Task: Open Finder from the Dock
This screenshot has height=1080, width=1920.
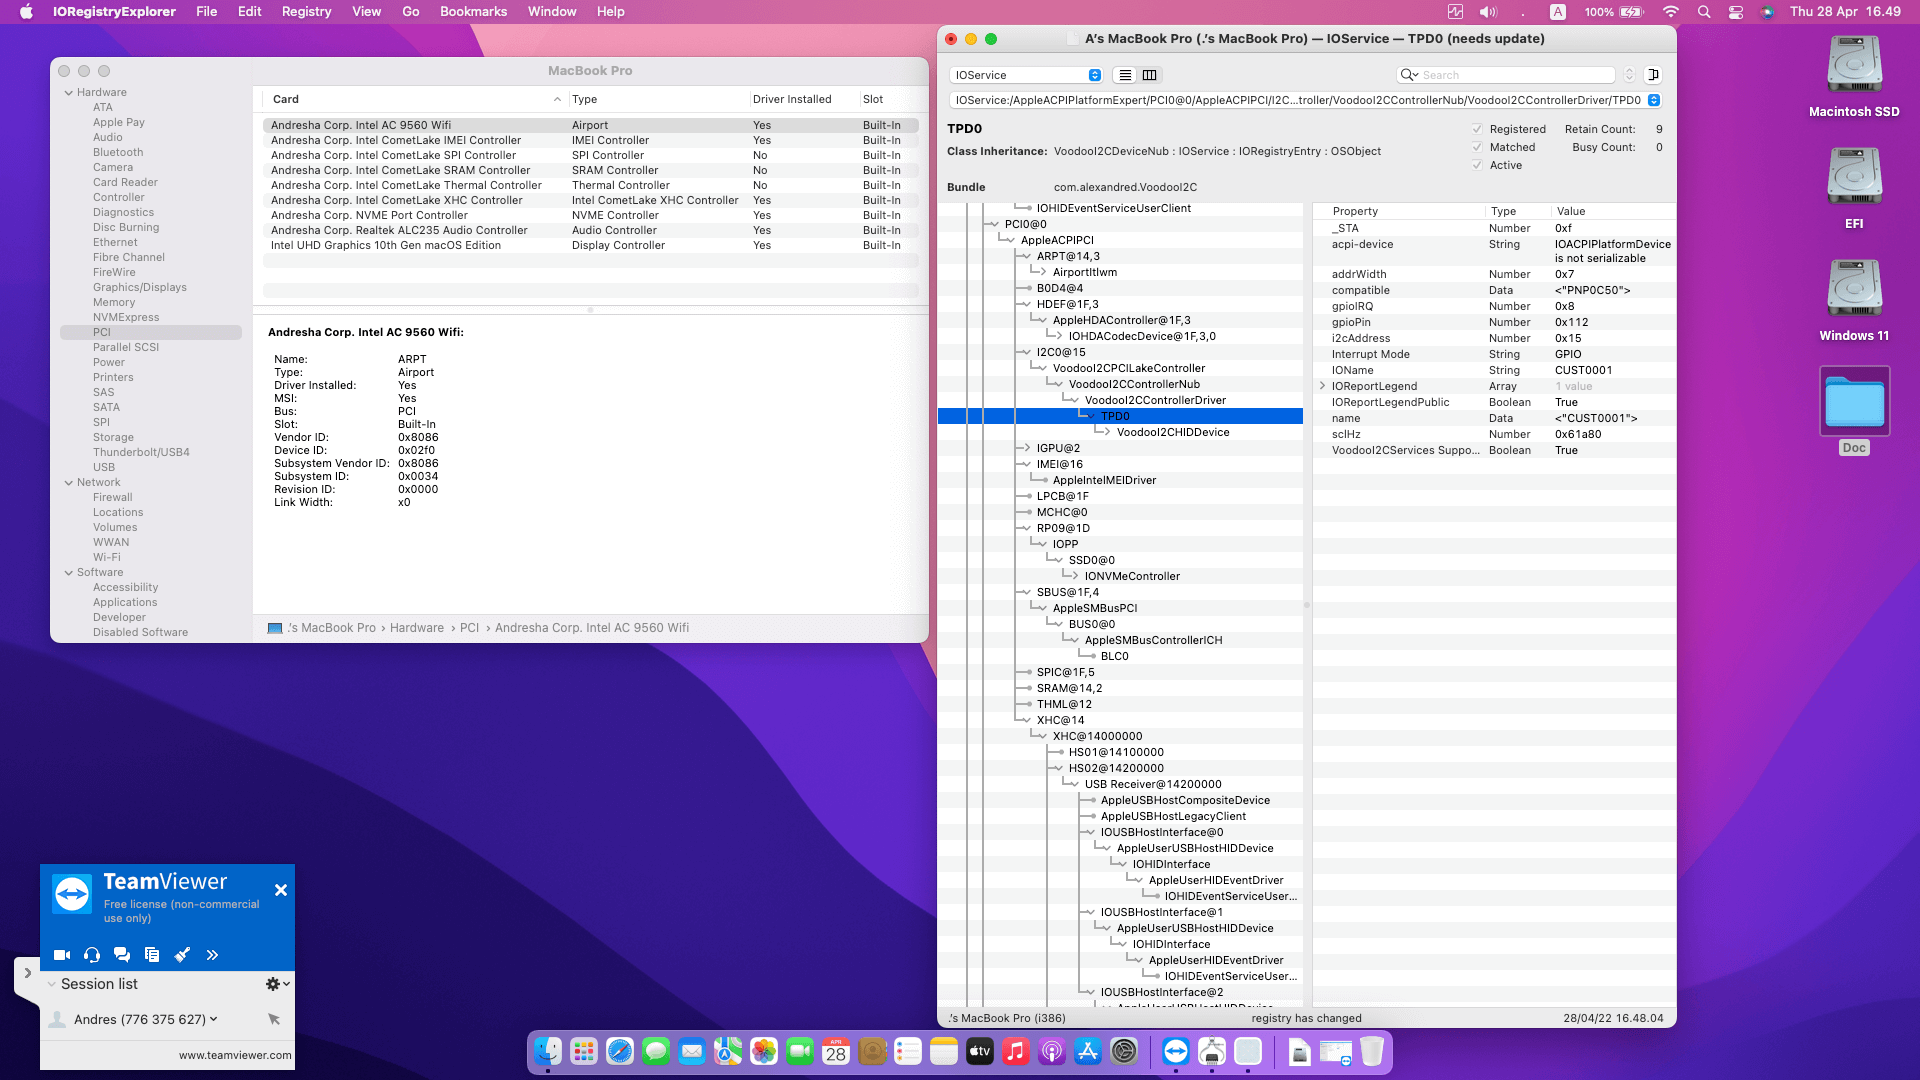Action: click(x=548, y=1051)
